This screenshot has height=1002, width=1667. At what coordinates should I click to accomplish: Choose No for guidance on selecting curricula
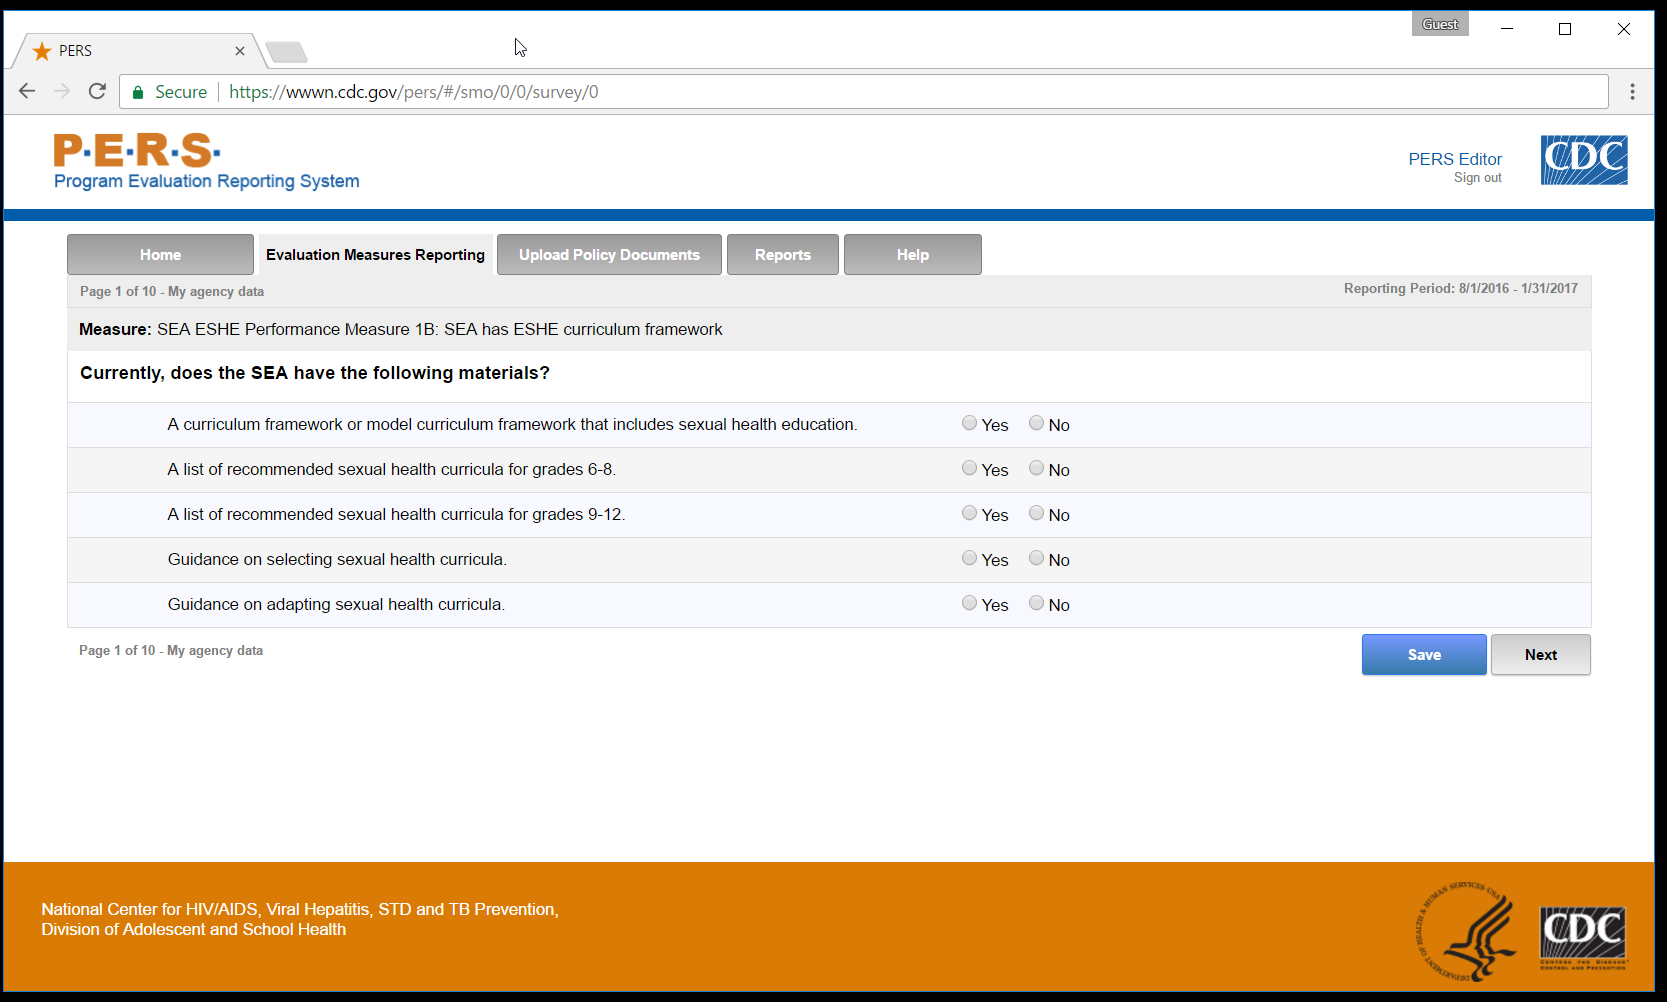1036,558
